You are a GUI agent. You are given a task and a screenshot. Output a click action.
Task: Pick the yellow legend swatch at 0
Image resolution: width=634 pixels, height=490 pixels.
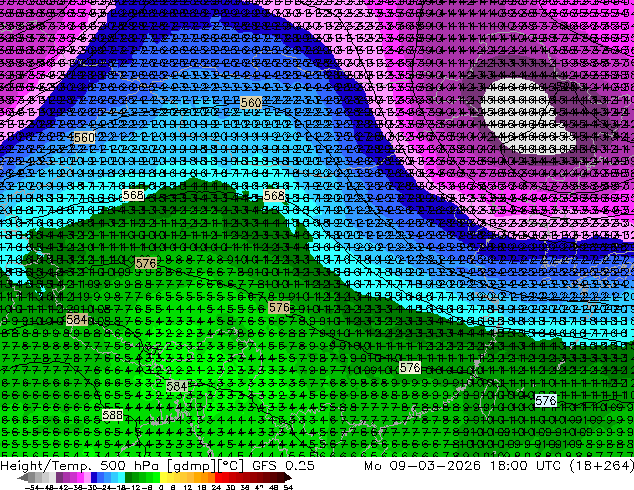click(164, 477)
